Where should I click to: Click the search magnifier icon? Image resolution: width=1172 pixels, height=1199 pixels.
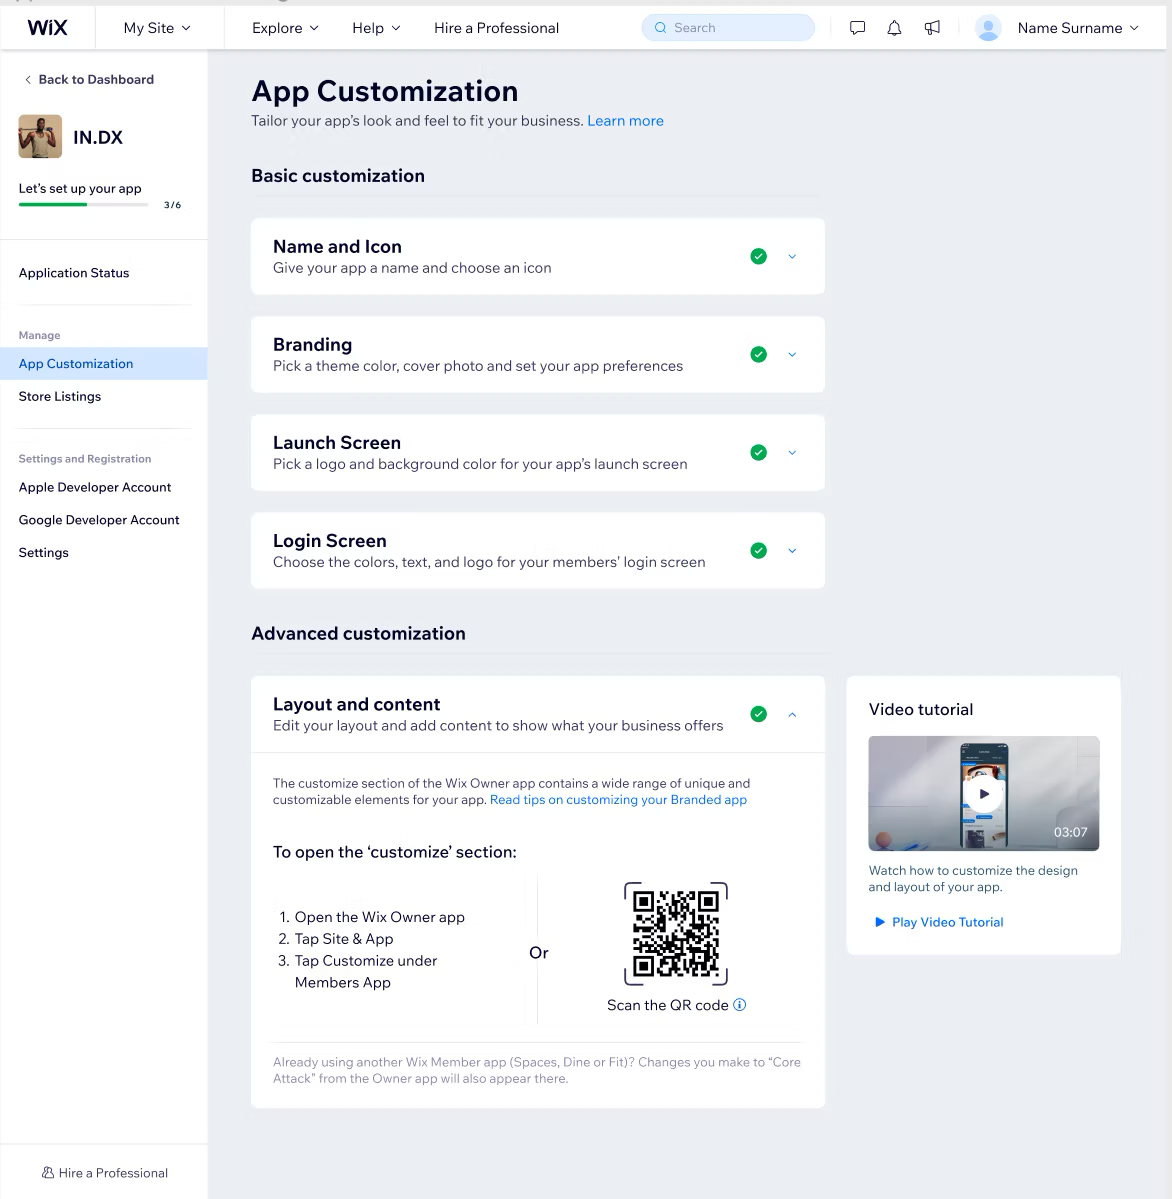[x=661, y=28]
